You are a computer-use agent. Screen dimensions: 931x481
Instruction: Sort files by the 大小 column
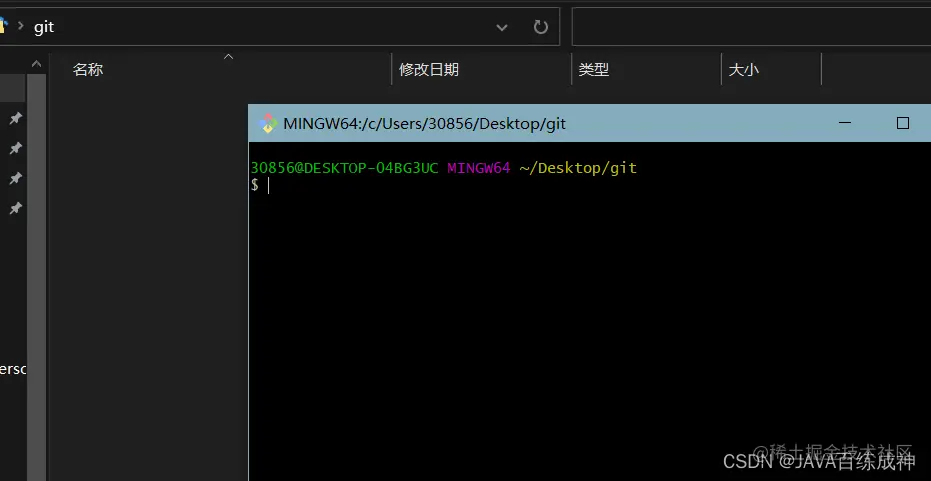tap(743, 70)
